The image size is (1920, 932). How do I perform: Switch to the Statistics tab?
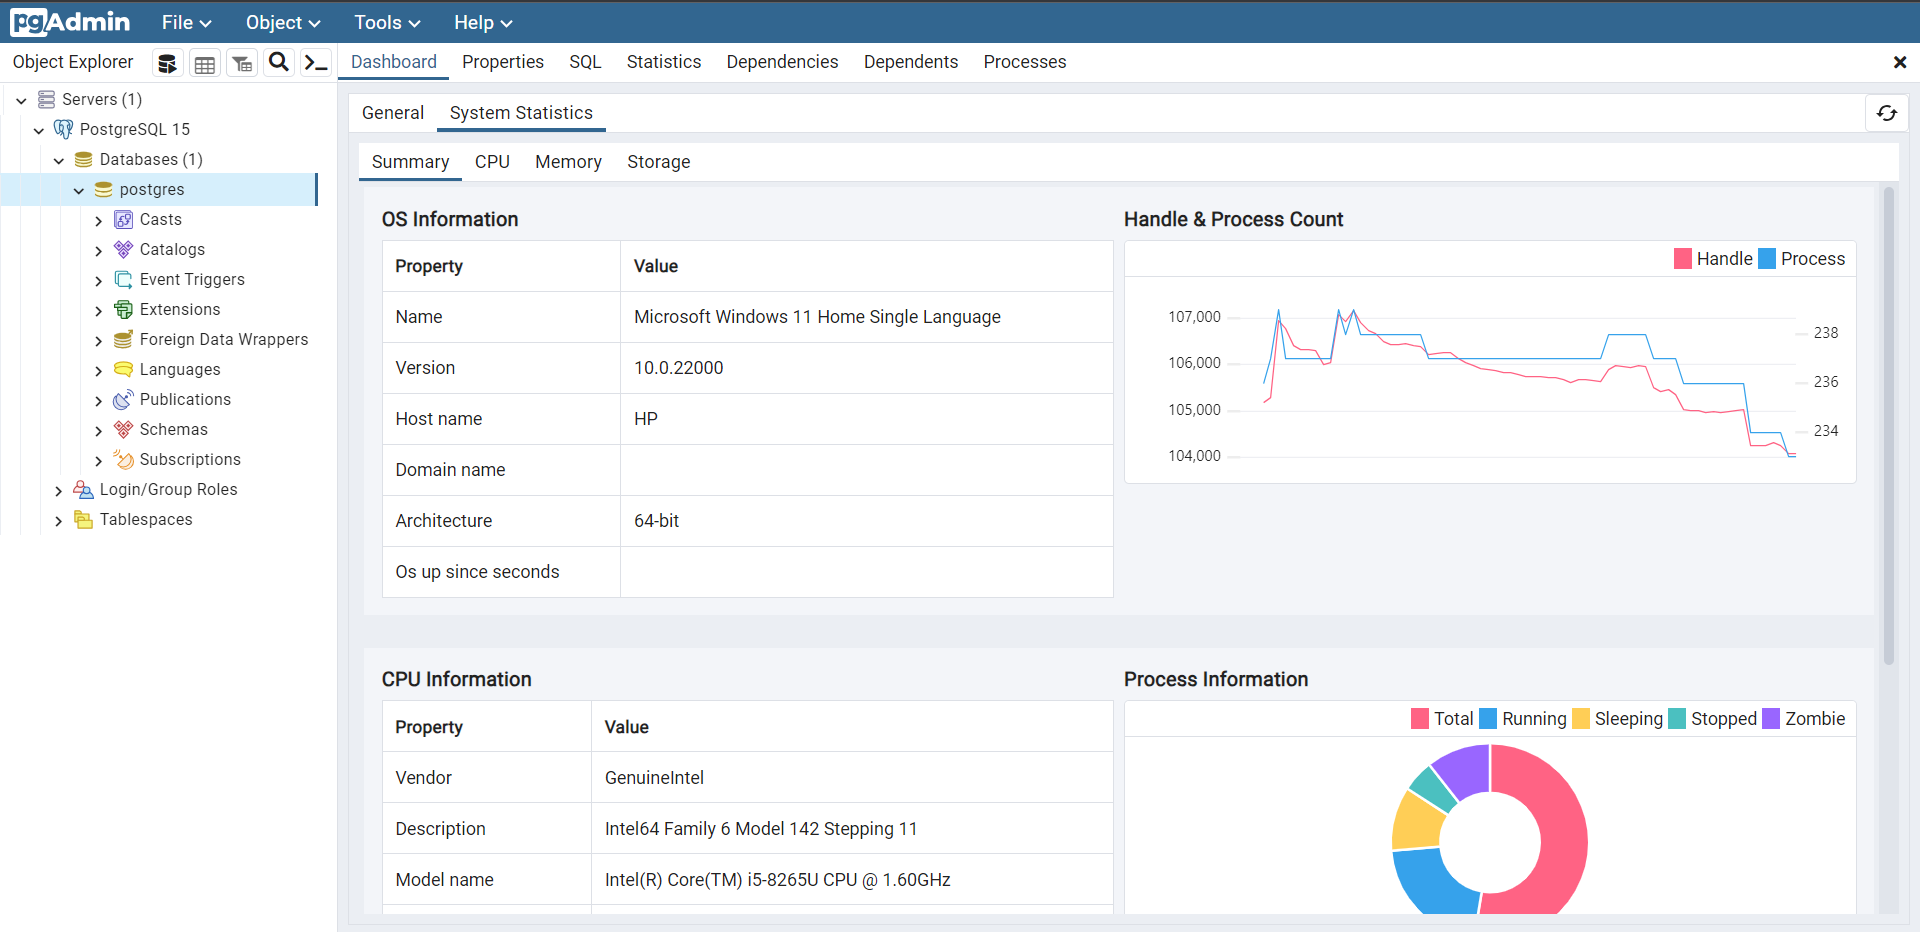click(664, 62)
